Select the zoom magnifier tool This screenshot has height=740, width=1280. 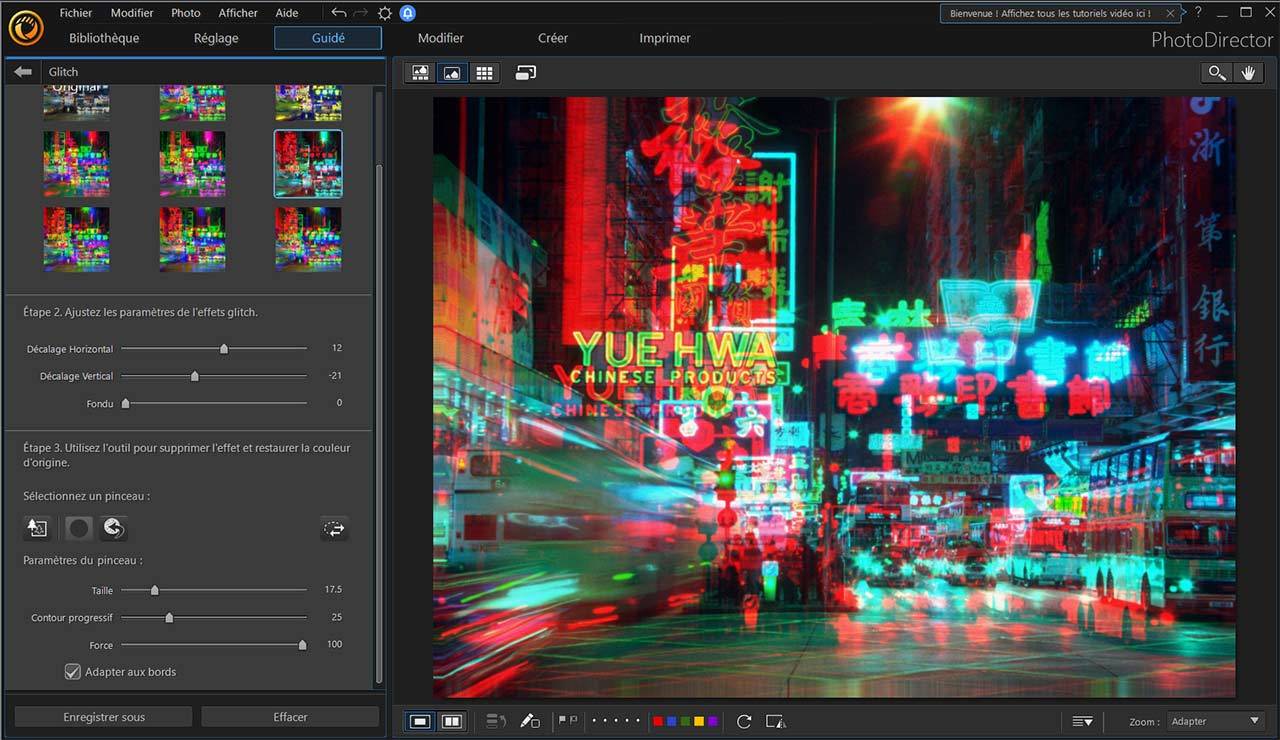click(1217, 73)
